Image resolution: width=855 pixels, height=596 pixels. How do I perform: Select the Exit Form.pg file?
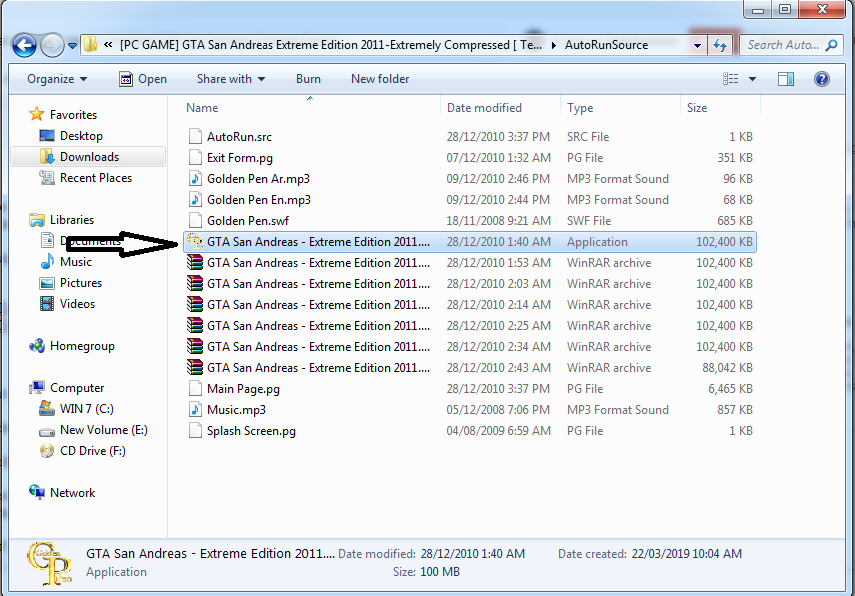(469, 158)
